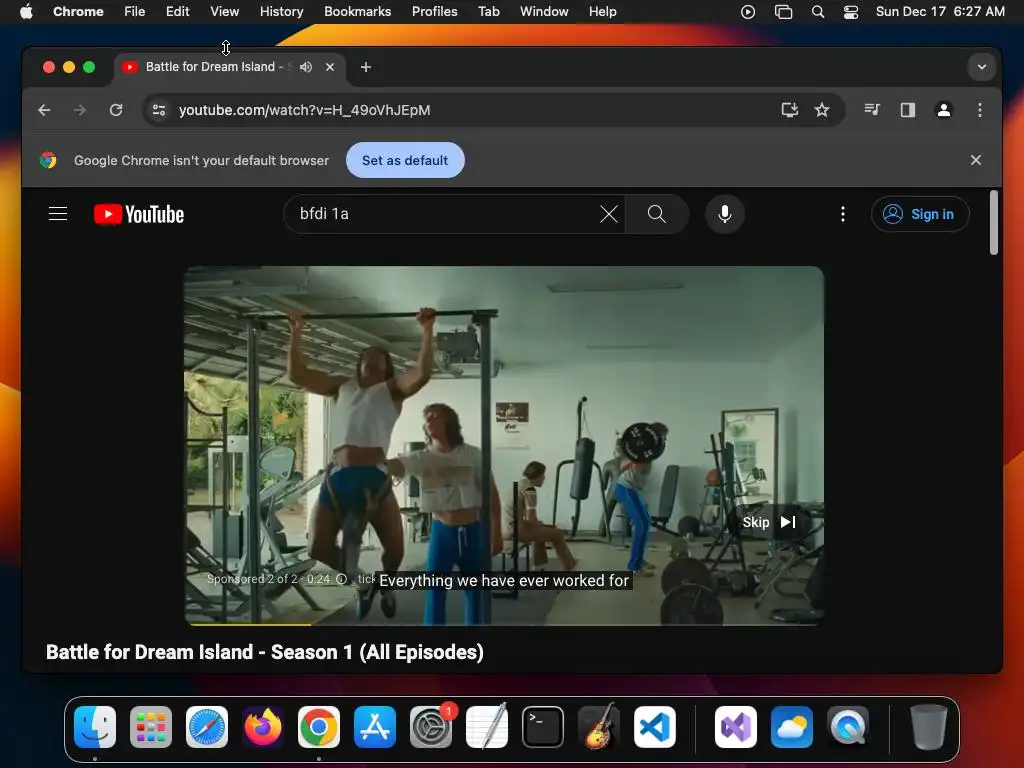Open the Tab menu

tap(488, 11)
